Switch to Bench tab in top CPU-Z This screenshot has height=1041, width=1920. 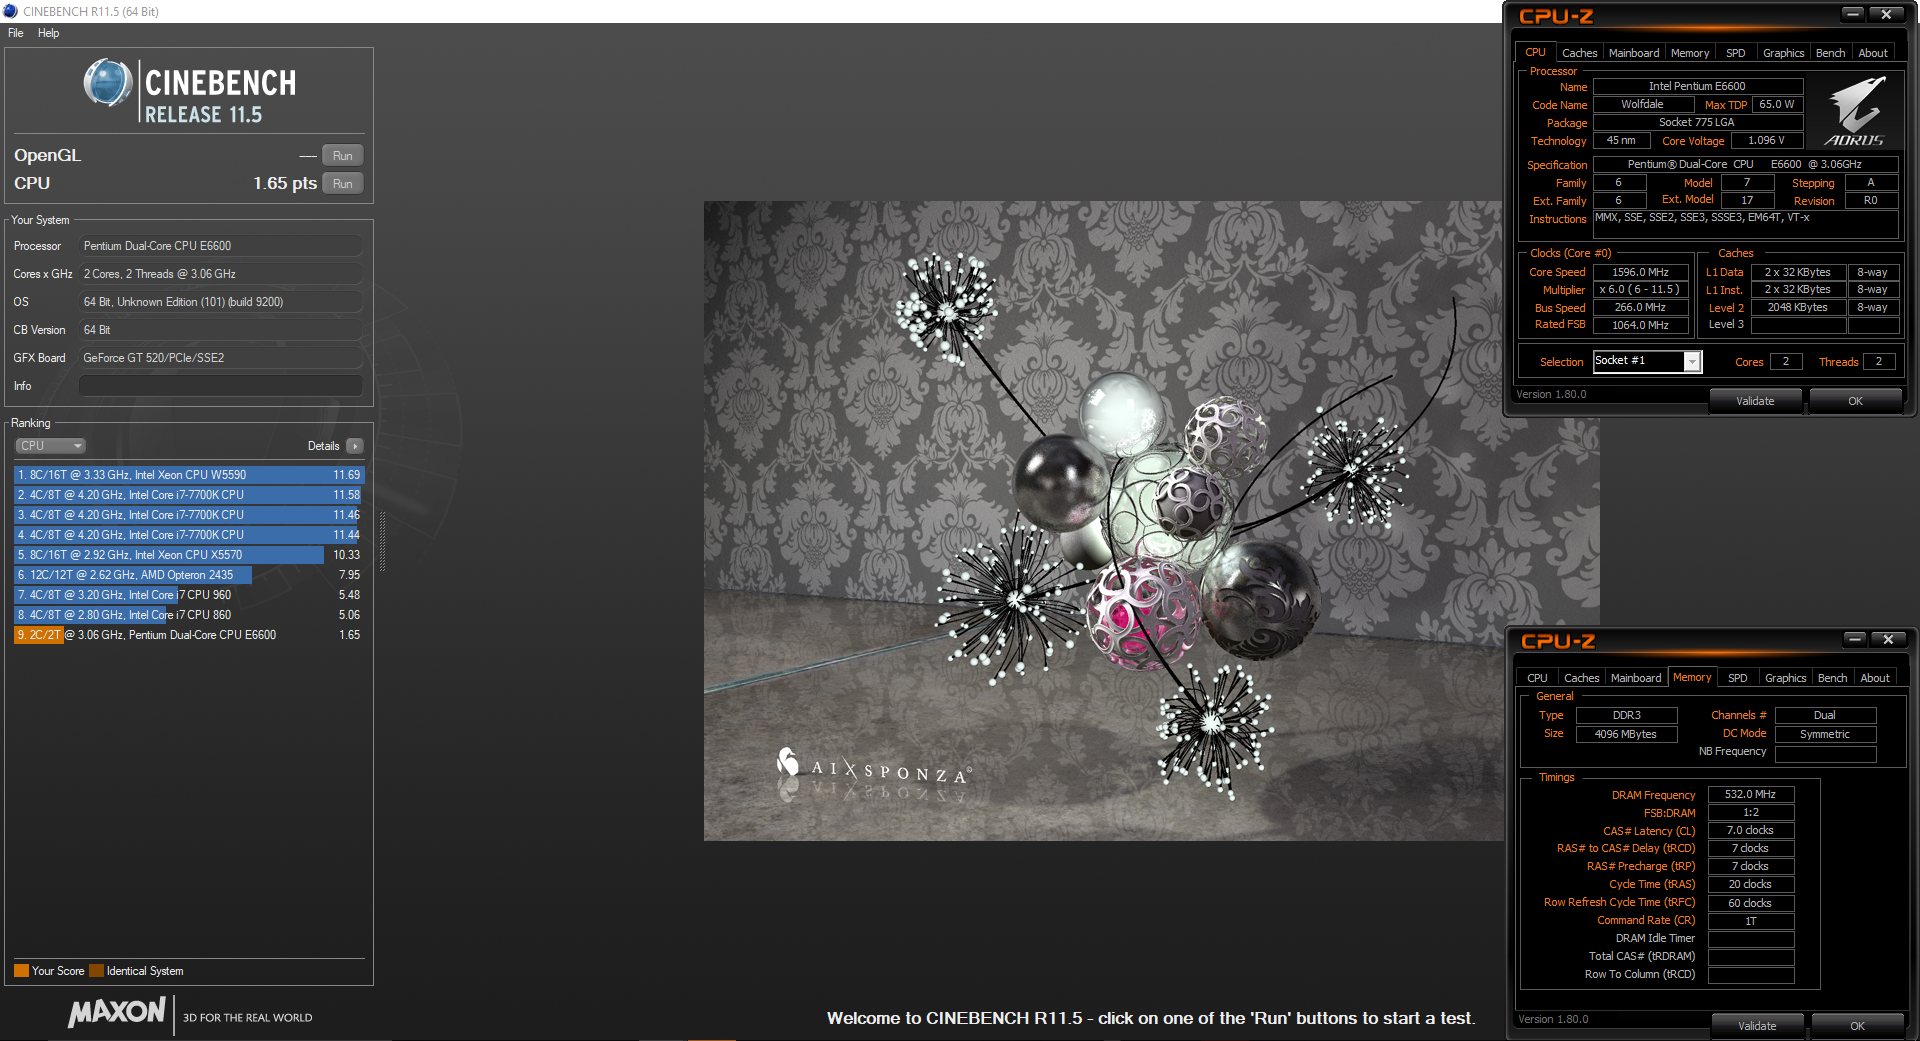pyautogui.click(x=1830, y=53)
